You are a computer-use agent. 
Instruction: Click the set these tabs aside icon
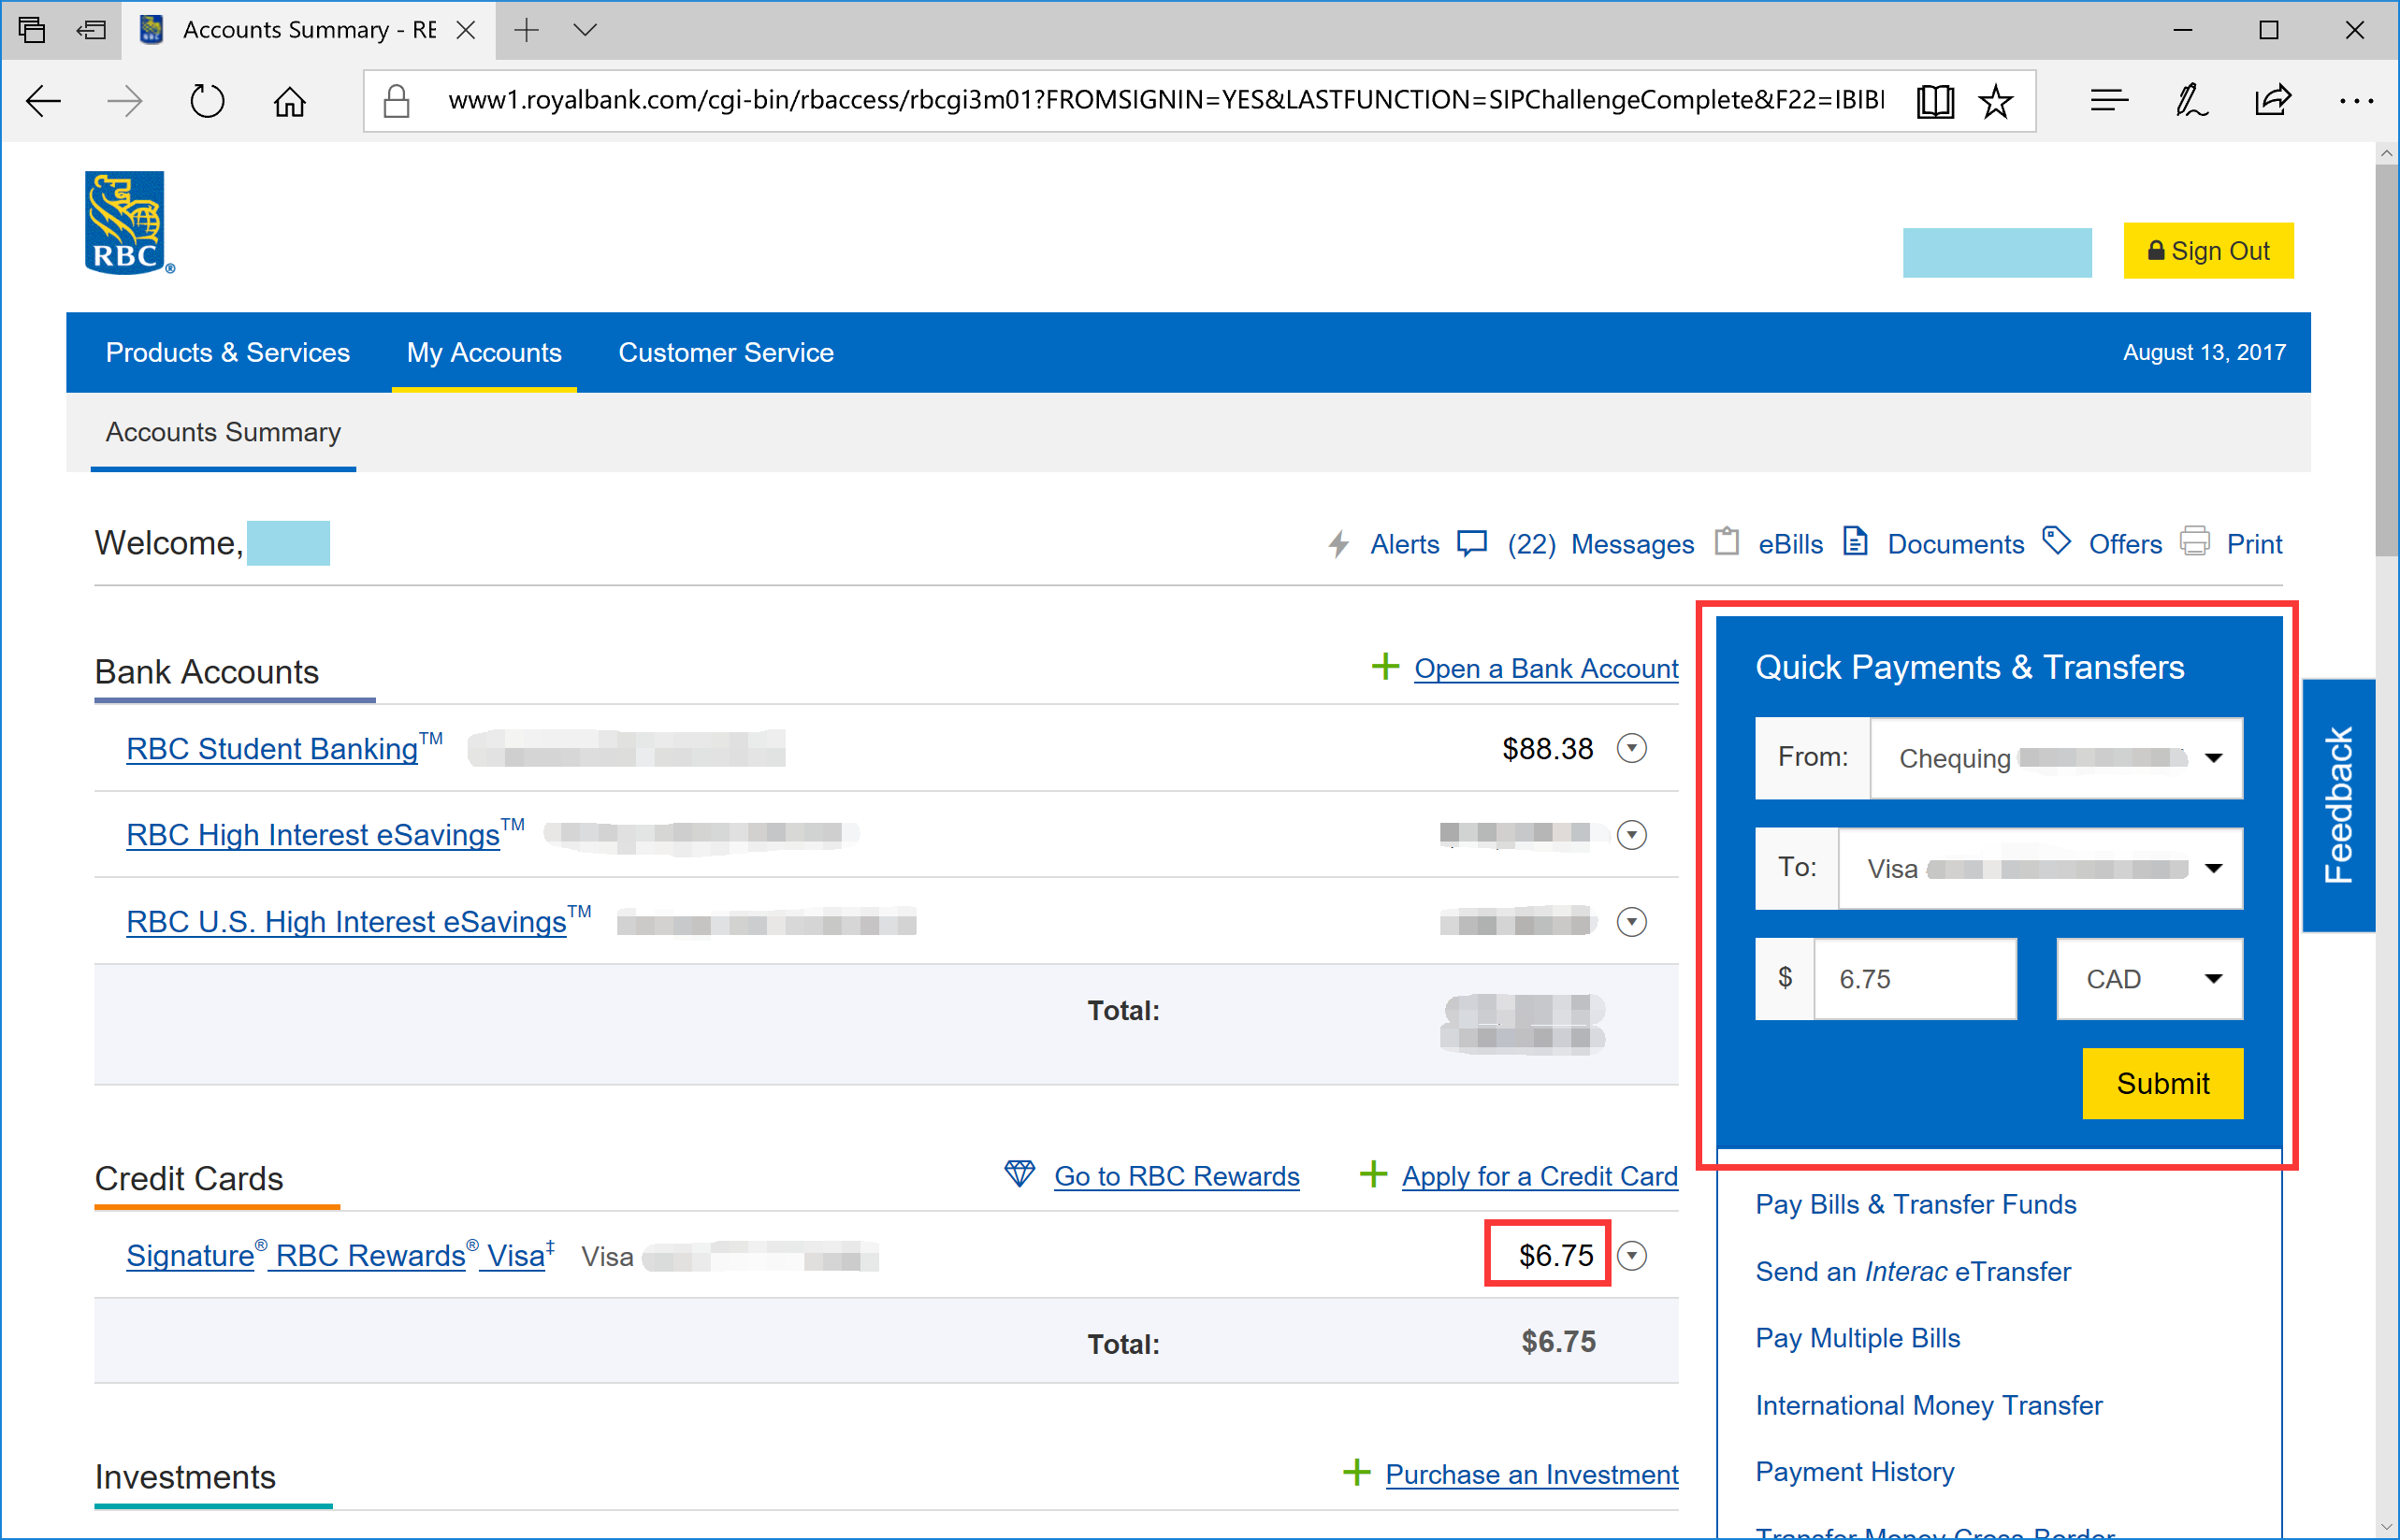tap(91, 30)
